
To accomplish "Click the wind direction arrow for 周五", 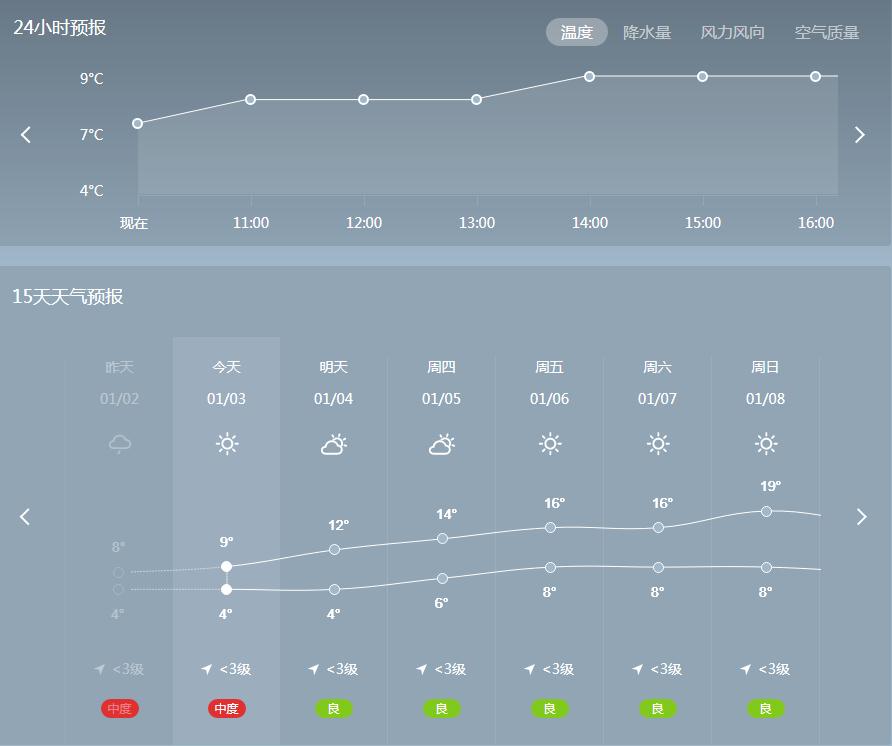I will 530,669.
